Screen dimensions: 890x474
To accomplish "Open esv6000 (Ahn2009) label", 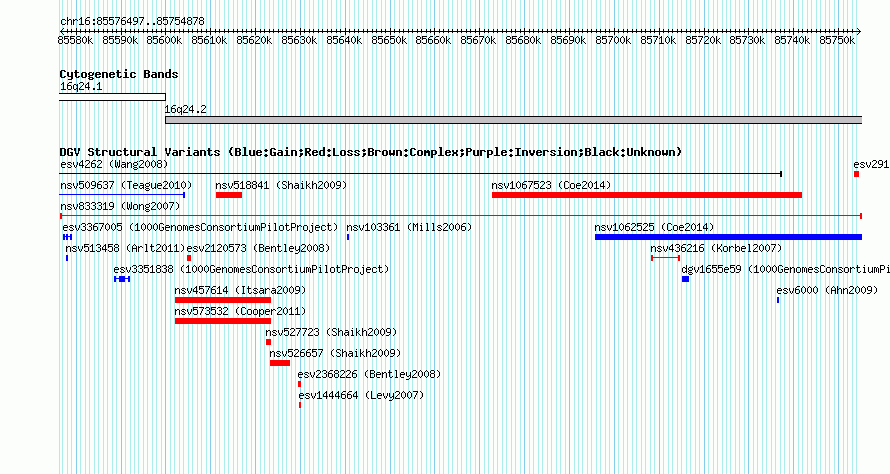I will pos(827,291).
